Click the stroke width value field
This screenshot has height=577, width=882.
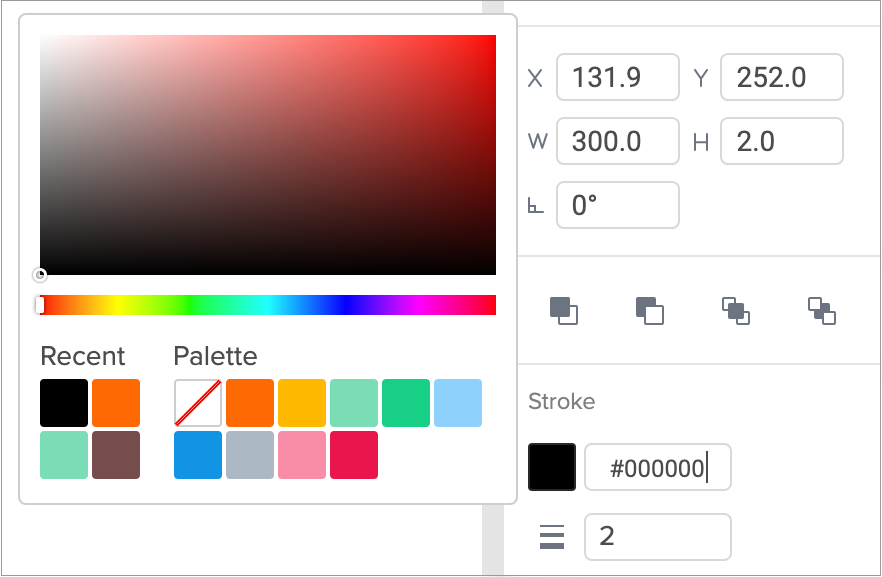pos(657,537)
